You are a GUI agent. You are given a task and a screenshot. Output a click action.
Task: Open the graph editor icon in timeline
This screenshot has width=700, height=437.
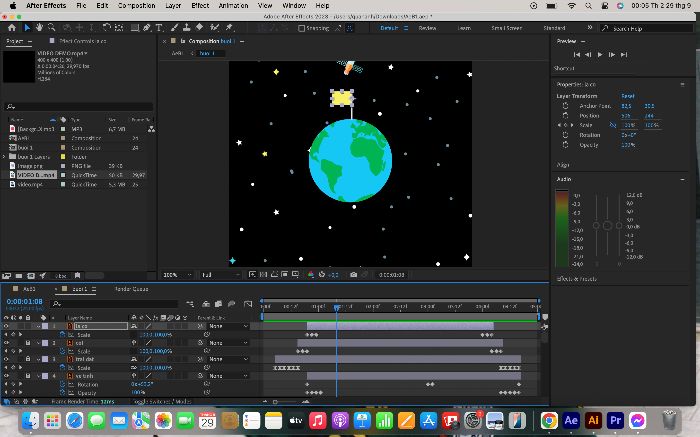pos(248,304)
